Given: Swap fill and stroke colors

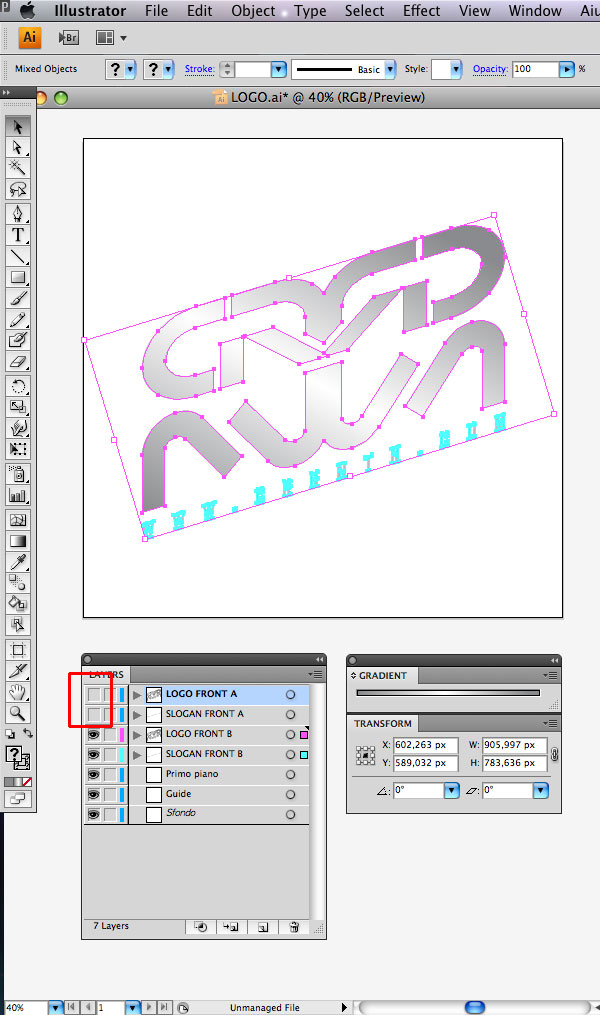Looking at the screenshot, I should point(28,734).
